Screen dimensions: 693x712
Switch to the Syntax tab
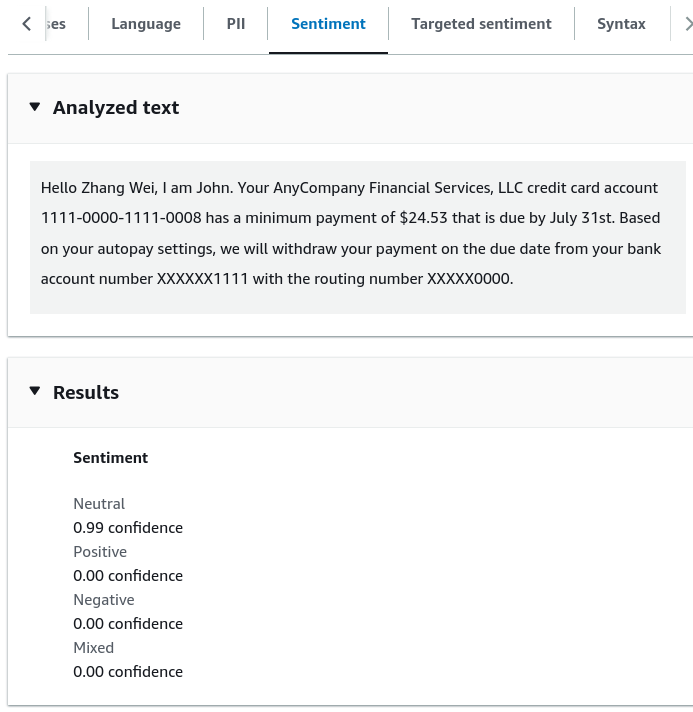tap(621, 24)
